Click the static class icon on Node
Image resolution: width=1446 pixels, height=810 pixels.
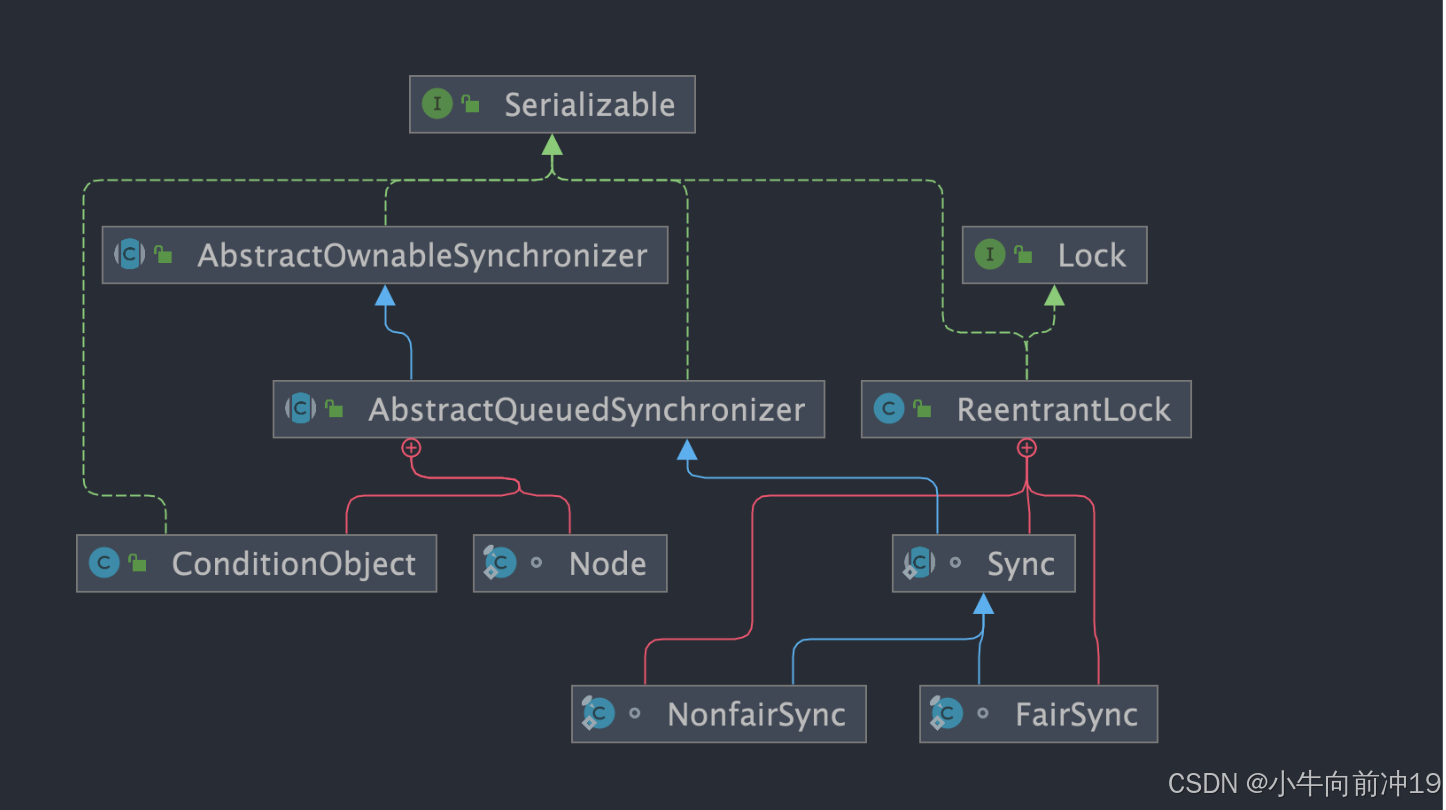point(500,563)
